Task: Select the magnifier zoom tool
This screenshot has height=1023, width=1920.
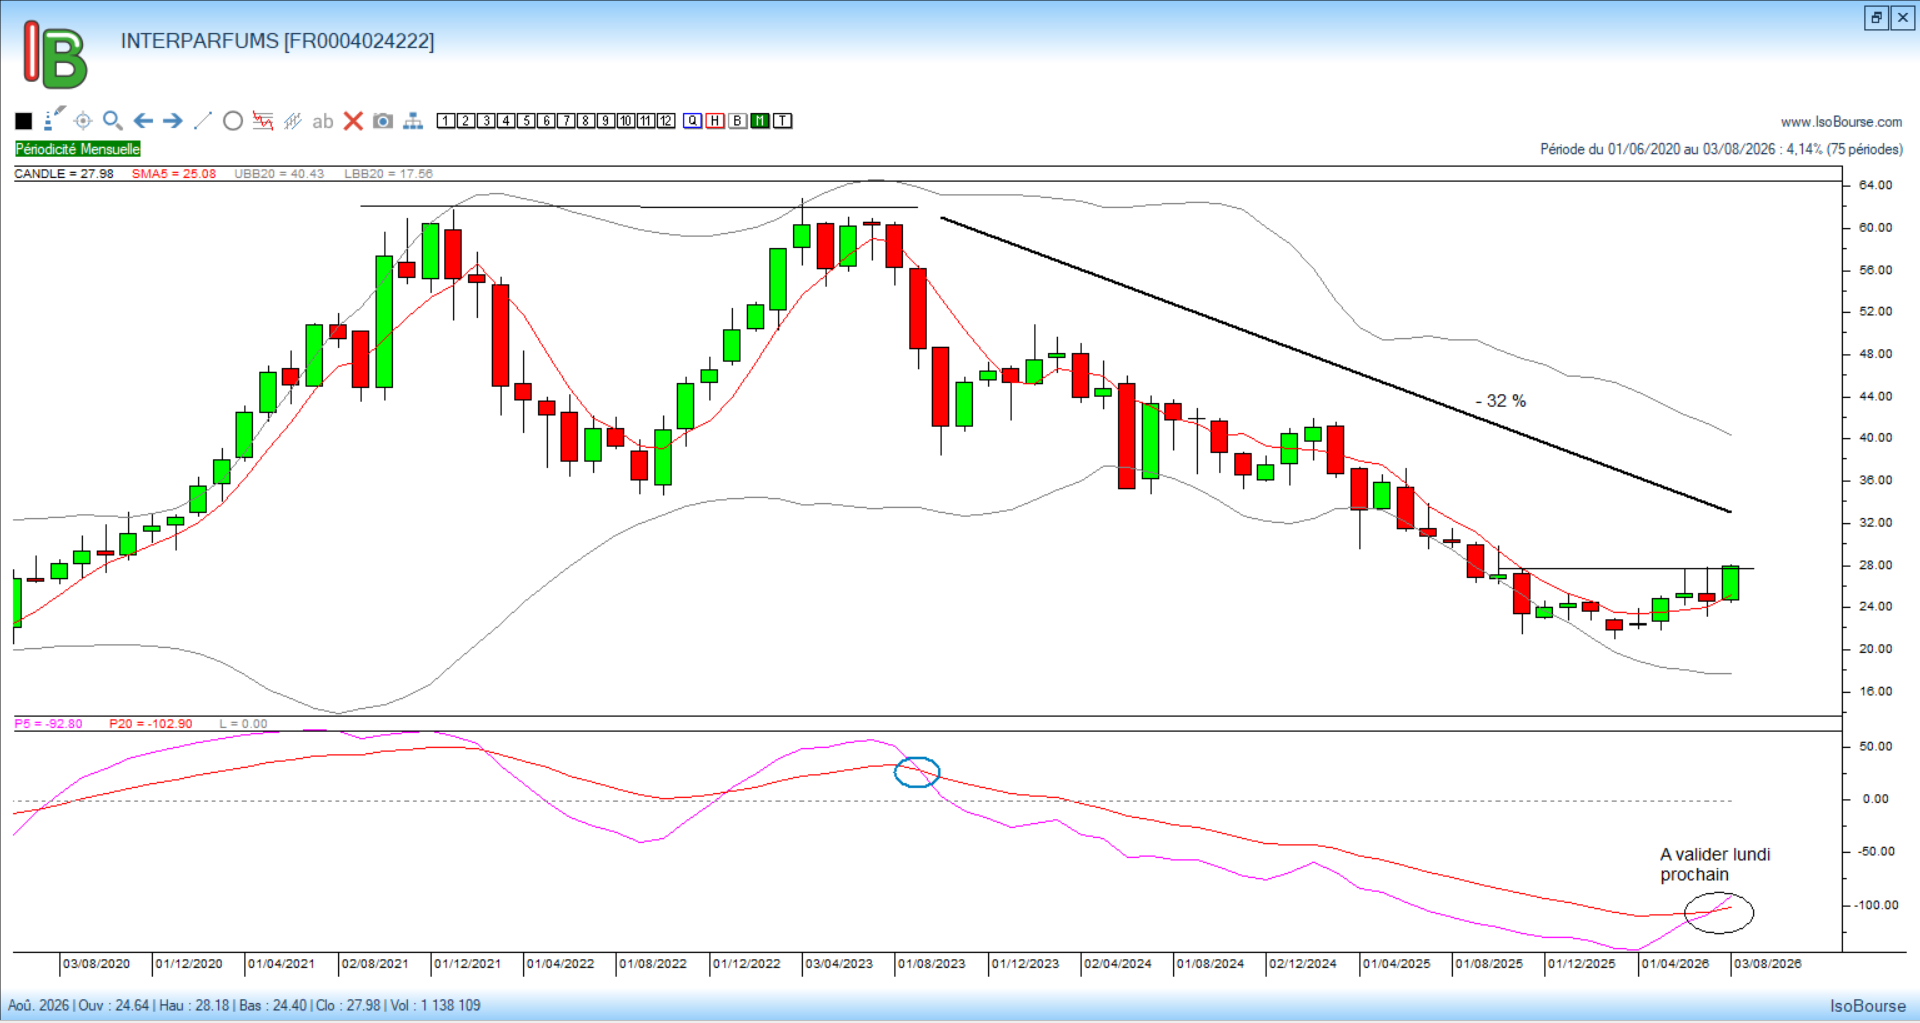Action: (x=113, y=121)
